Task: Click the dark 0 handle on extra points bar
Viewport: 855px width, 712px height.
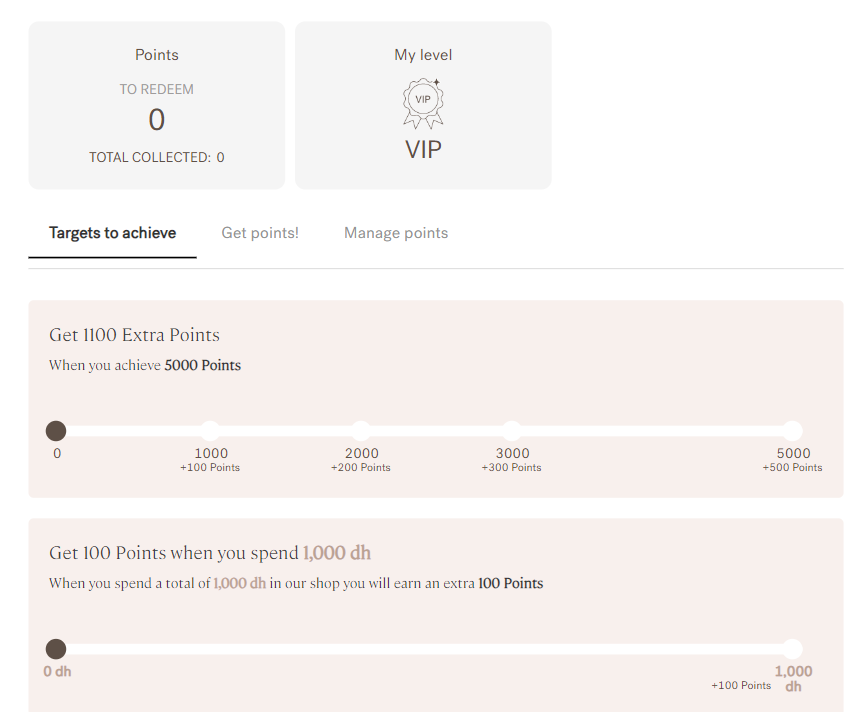Action: (56, 431)
